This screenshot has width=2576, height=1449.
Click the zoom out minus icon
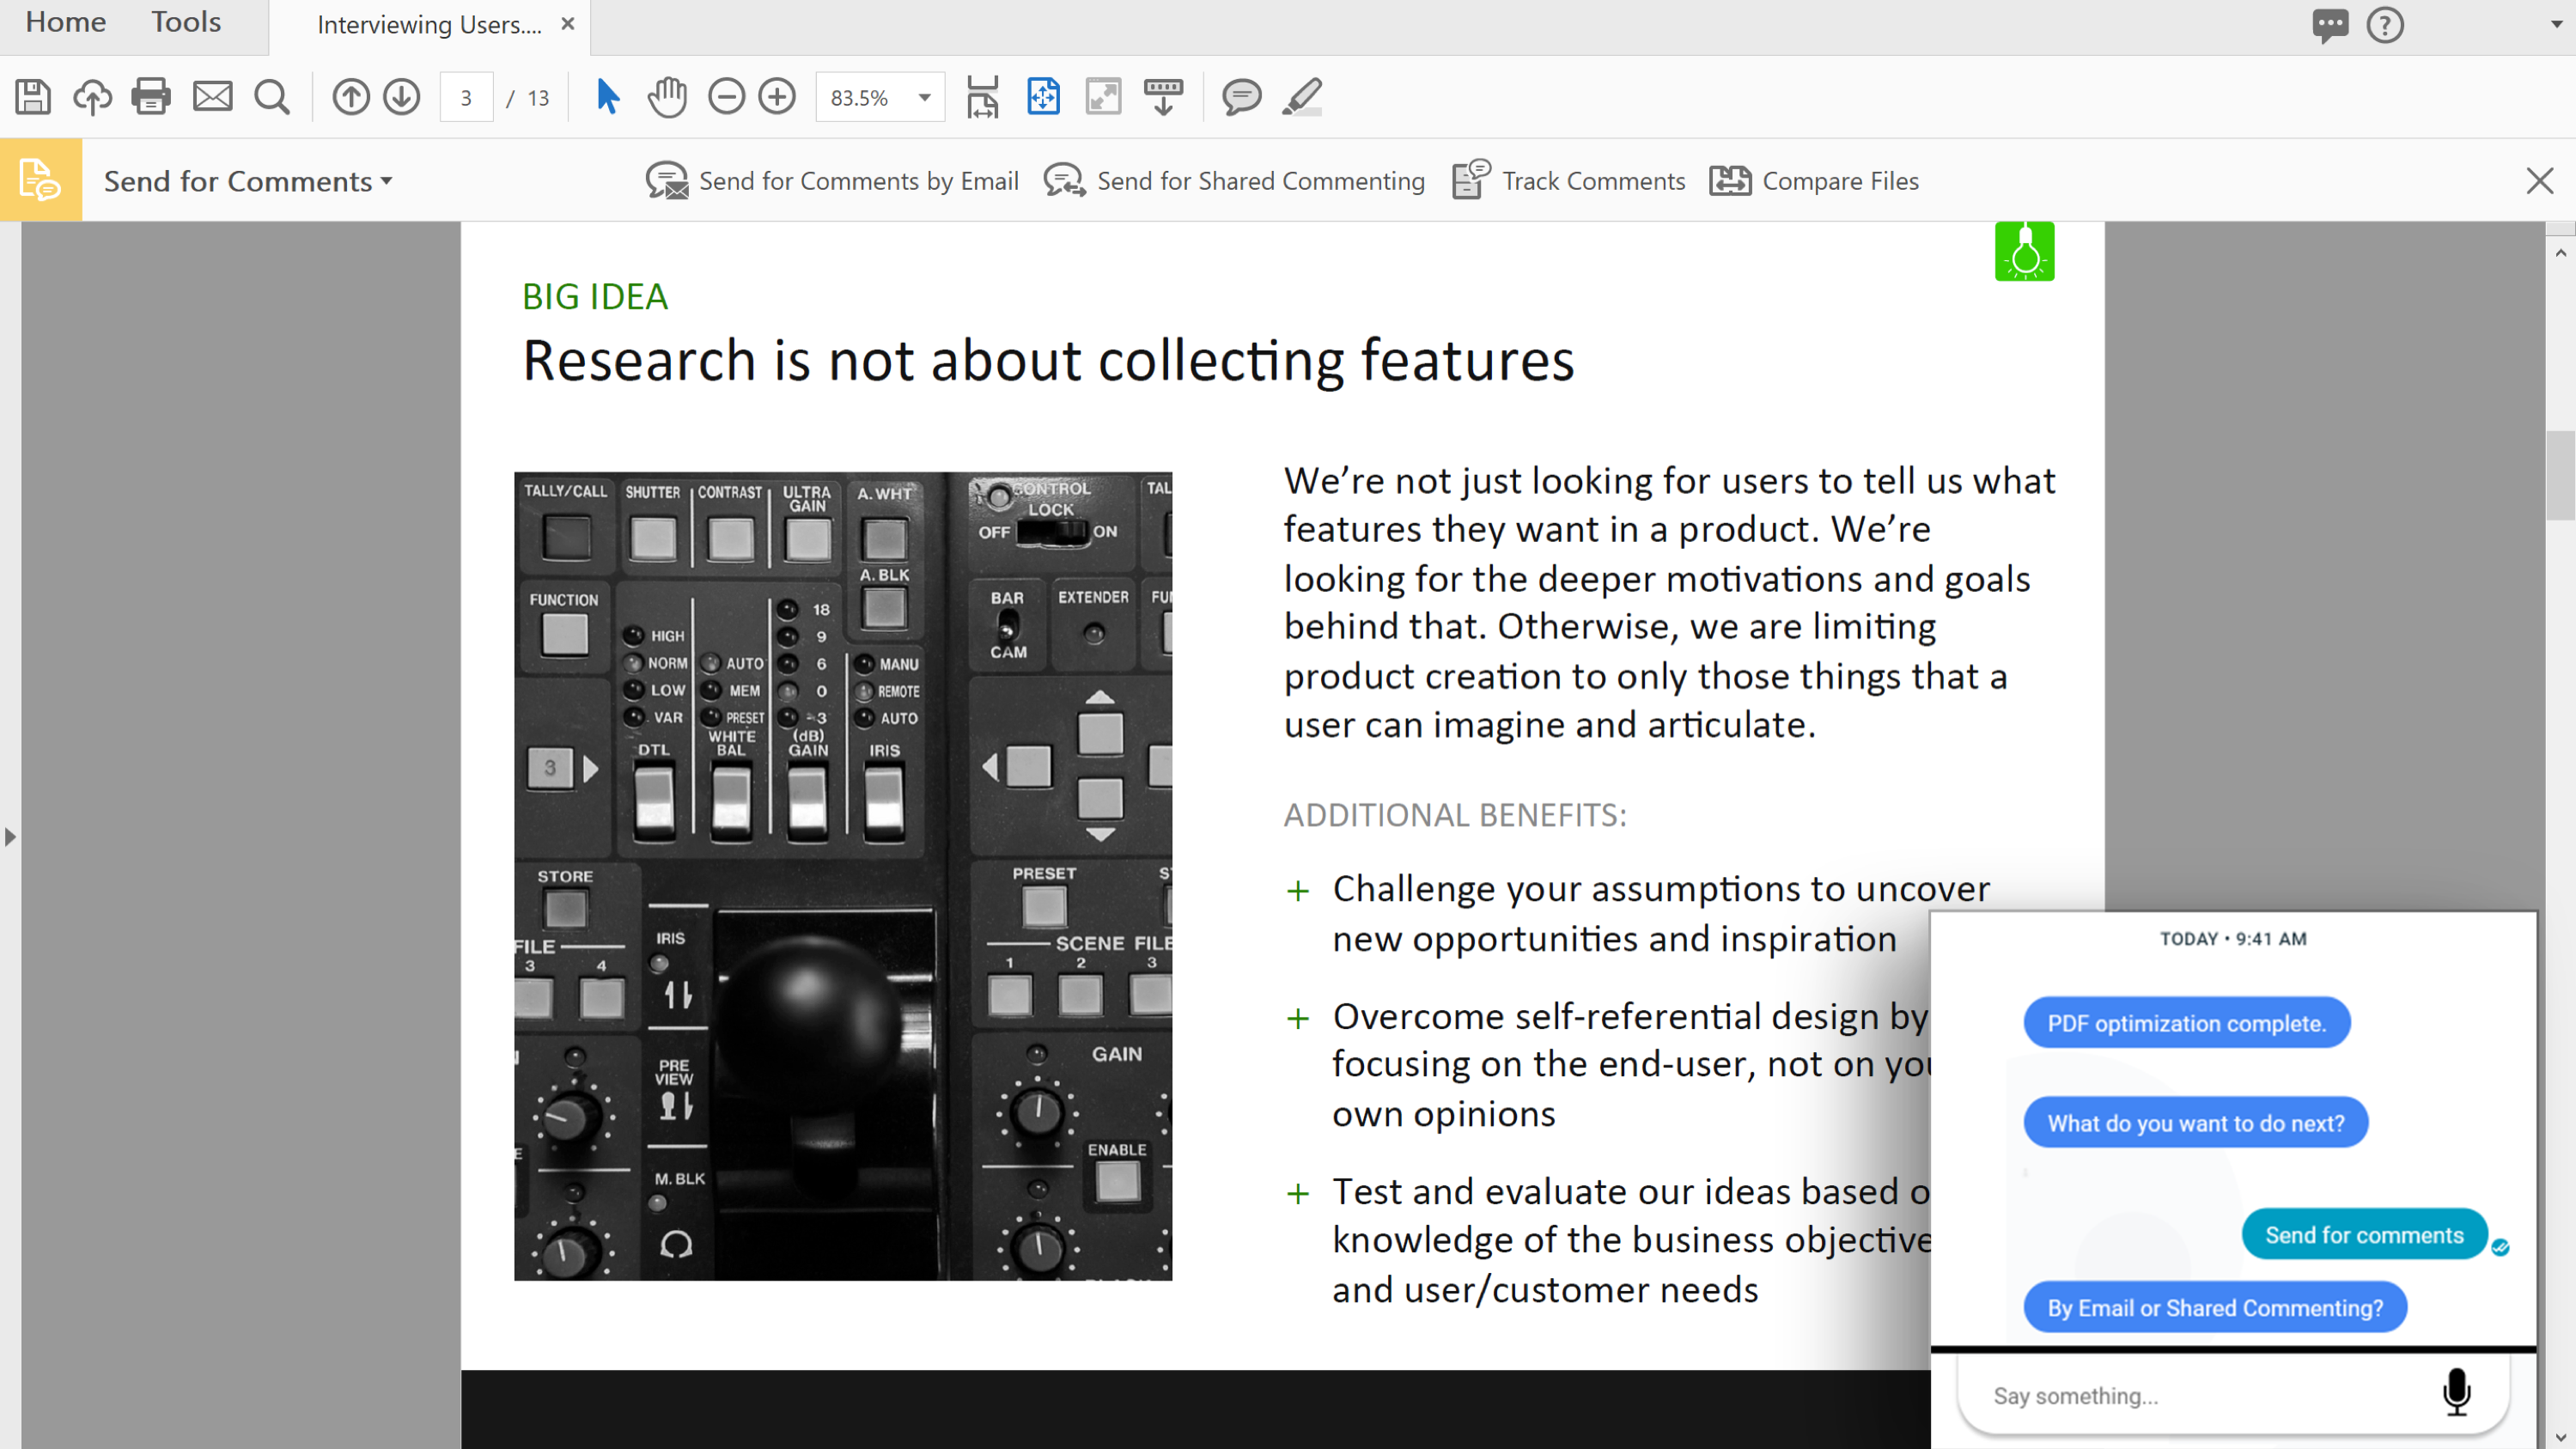[727, 97]
